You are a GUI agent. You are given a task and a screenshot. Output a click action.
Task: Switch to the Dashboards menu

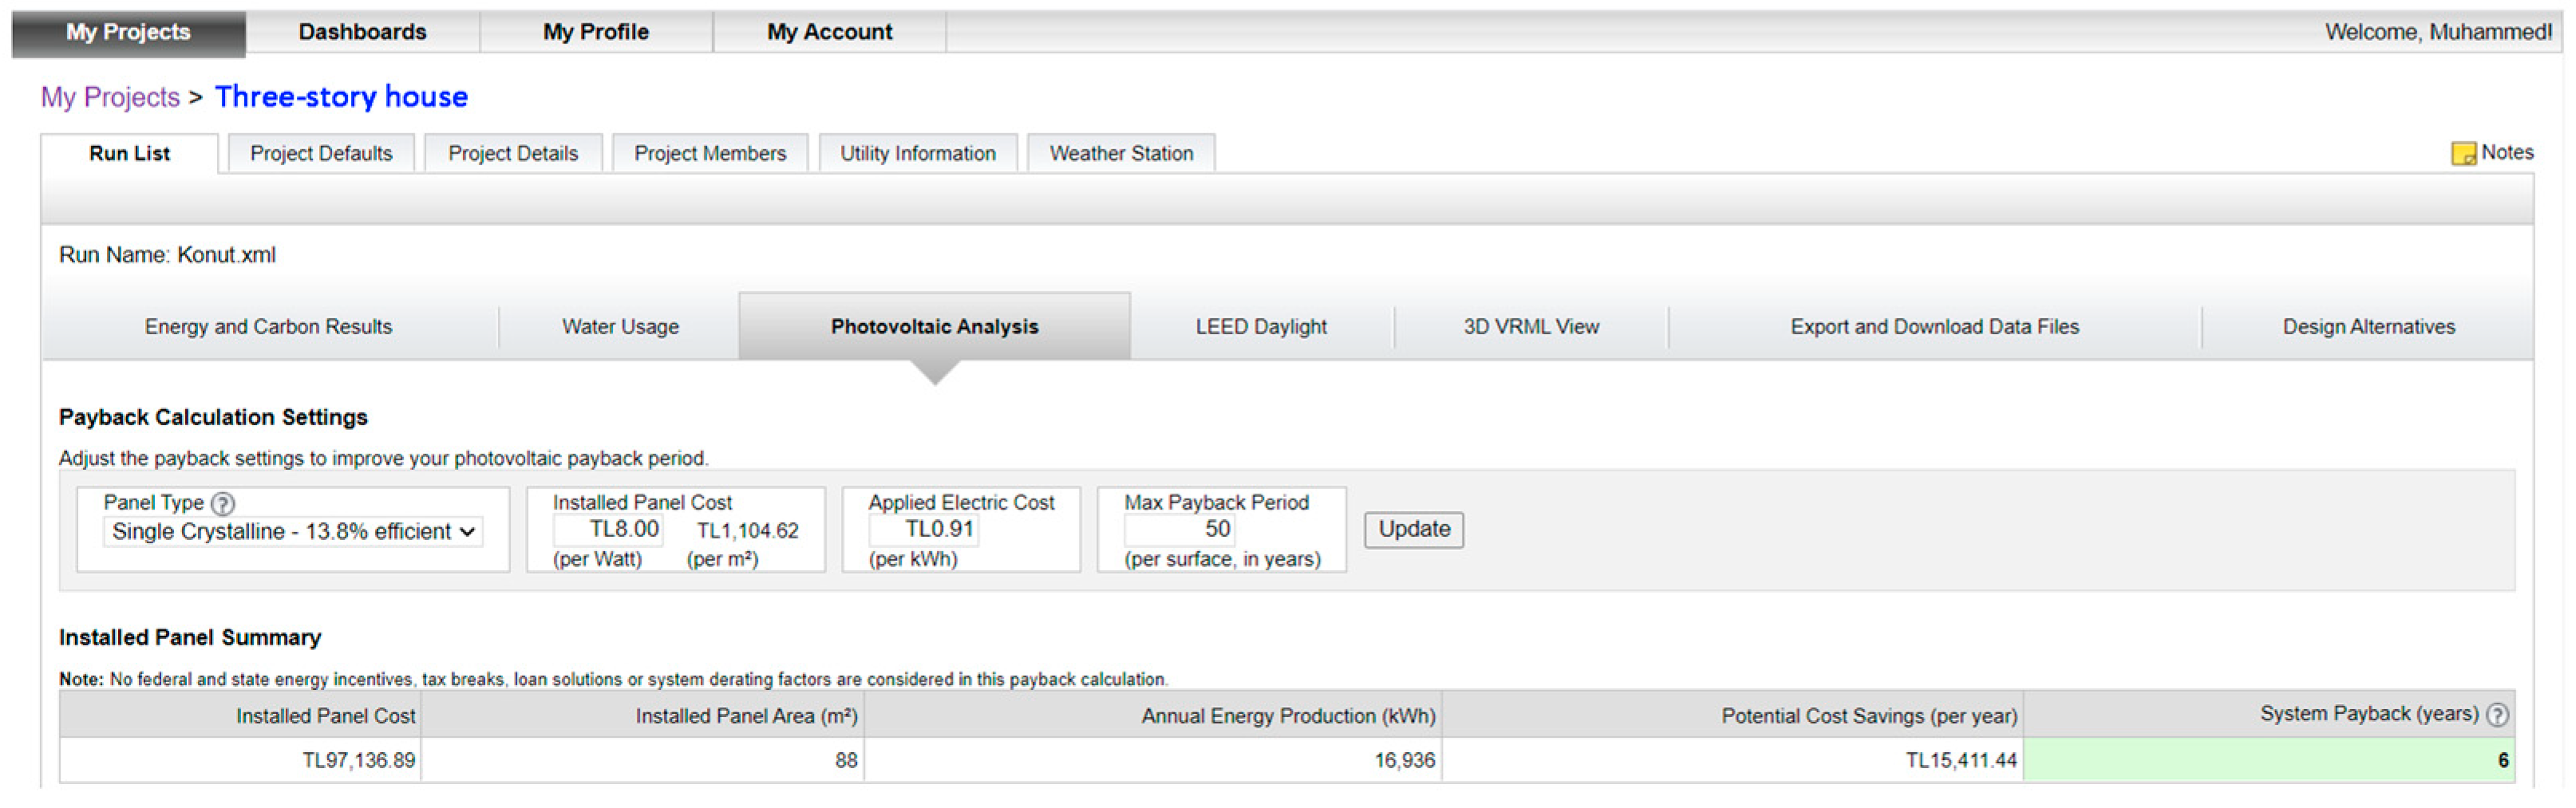pyautogui.click(x=362, y=32)
